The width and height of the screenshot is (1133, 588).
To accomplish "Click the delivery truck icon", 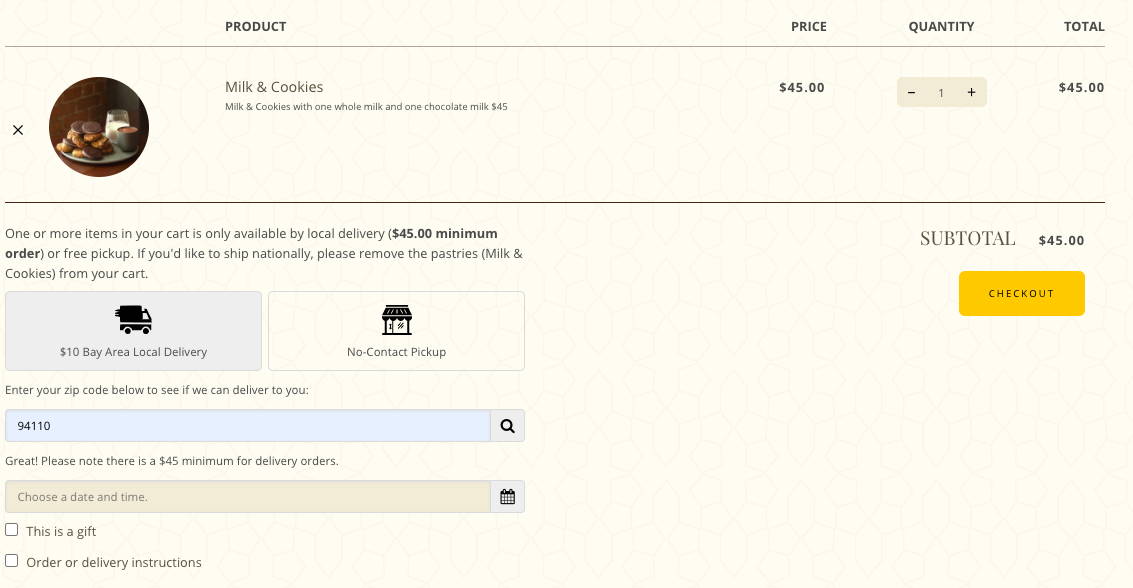I will 134,319.
